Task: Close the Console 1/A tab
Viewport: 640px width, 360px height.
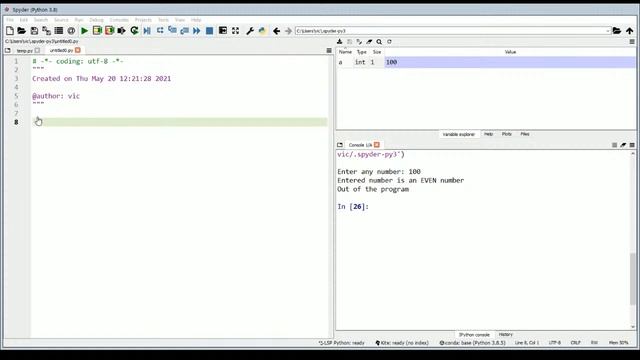Action: [x=377, y=145]
